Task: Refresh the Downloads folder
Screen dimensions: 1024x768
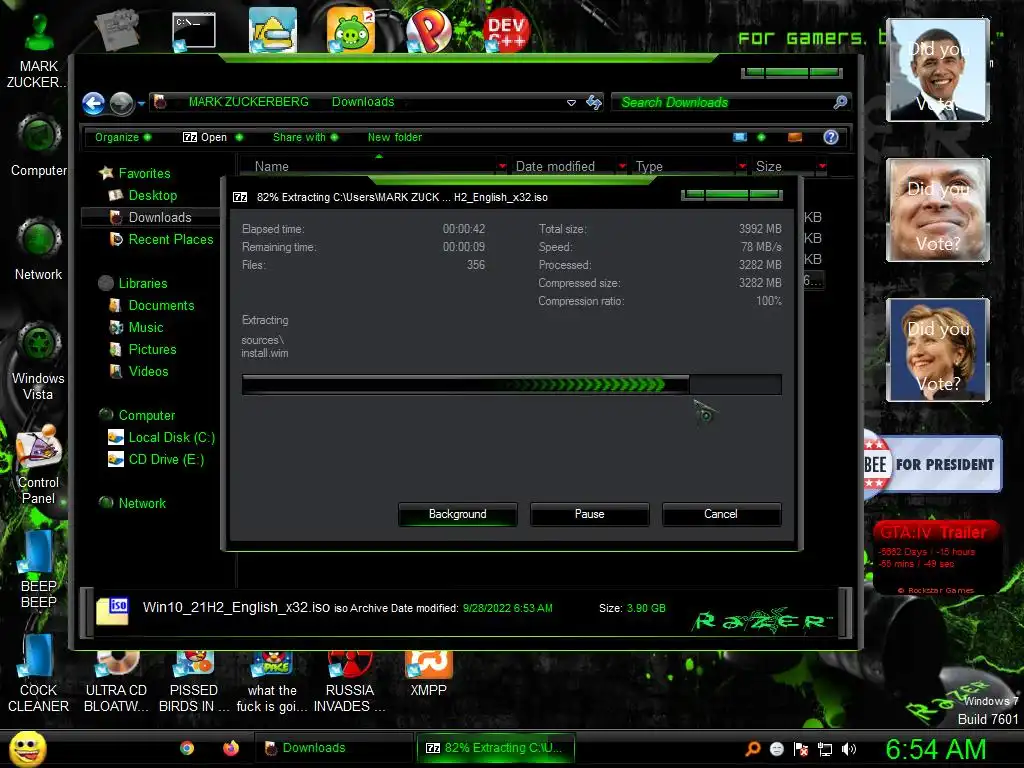Action: tap(594, 103)
